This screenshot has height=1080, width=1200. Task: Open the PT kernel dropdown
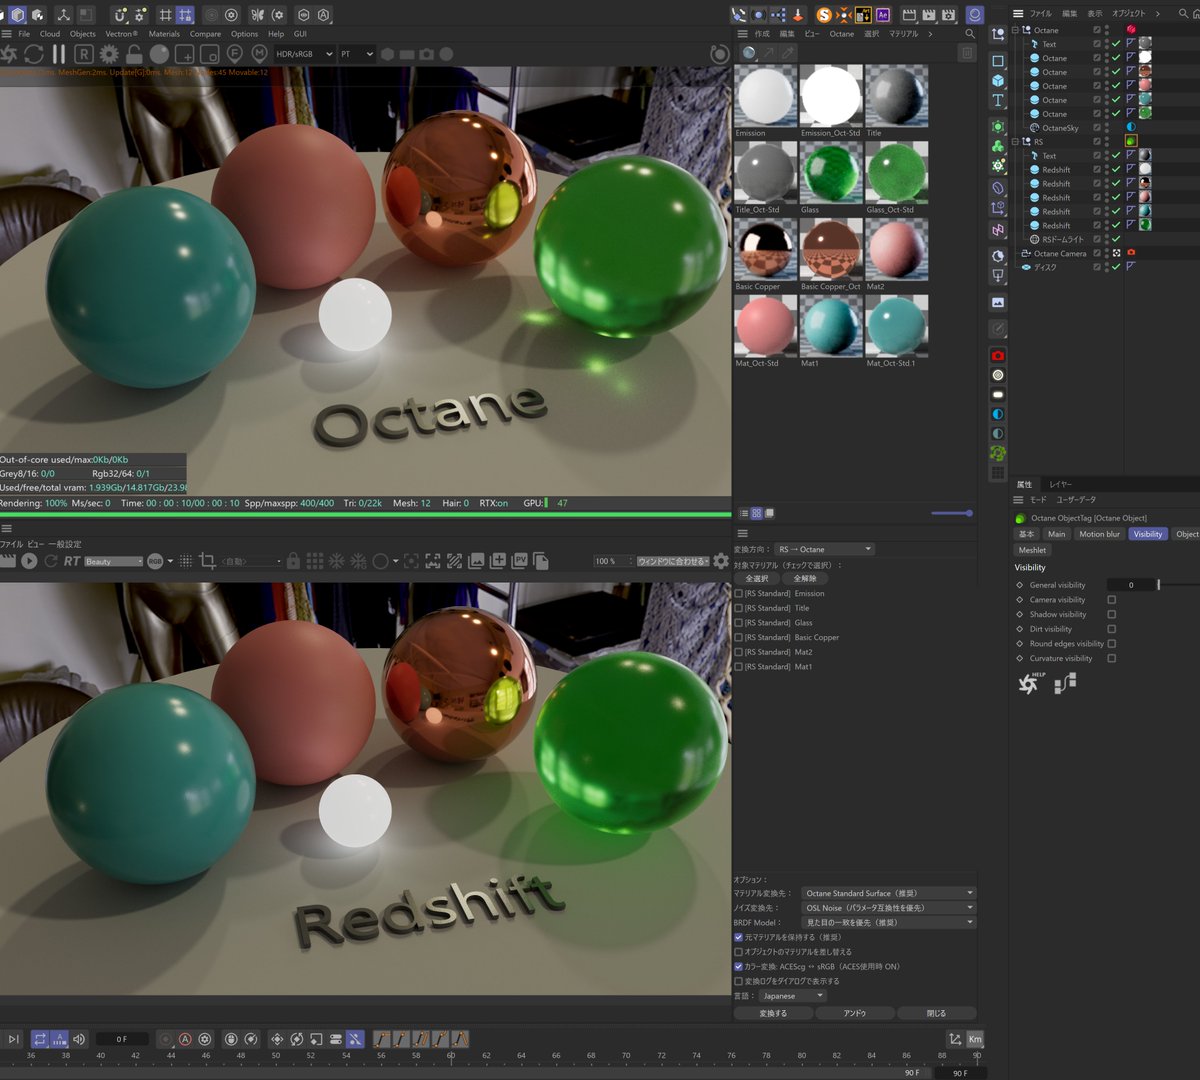click(357, 54)
